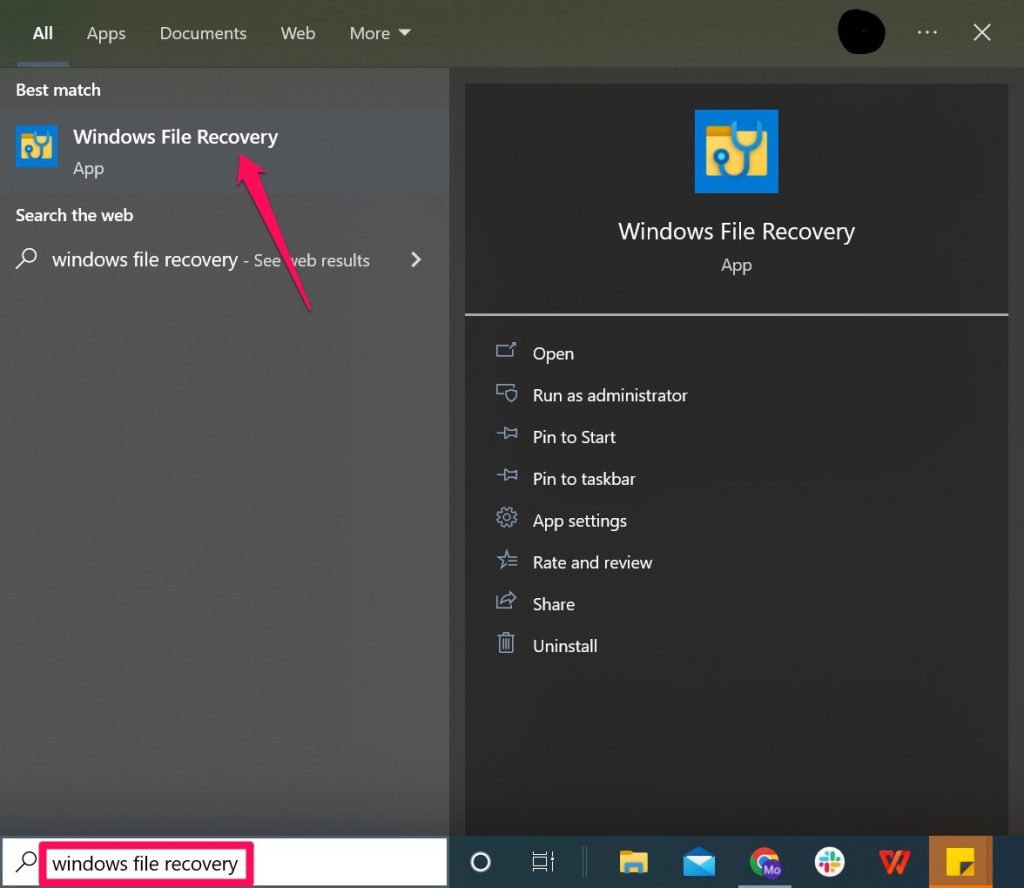Open the ellipsis options menu
The width and height of the screenshot is (1024, 888).
pyautogui.click(x=927, y=32)
